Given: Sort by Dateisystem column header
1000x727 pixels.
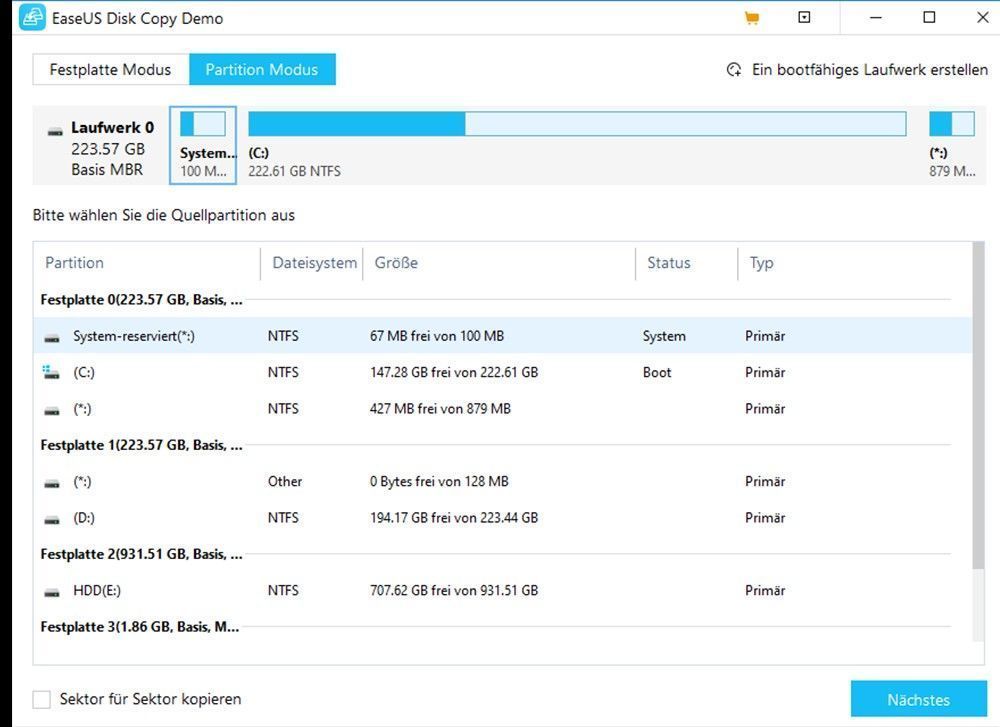Looking at the screenshot, I should point(314,263).
